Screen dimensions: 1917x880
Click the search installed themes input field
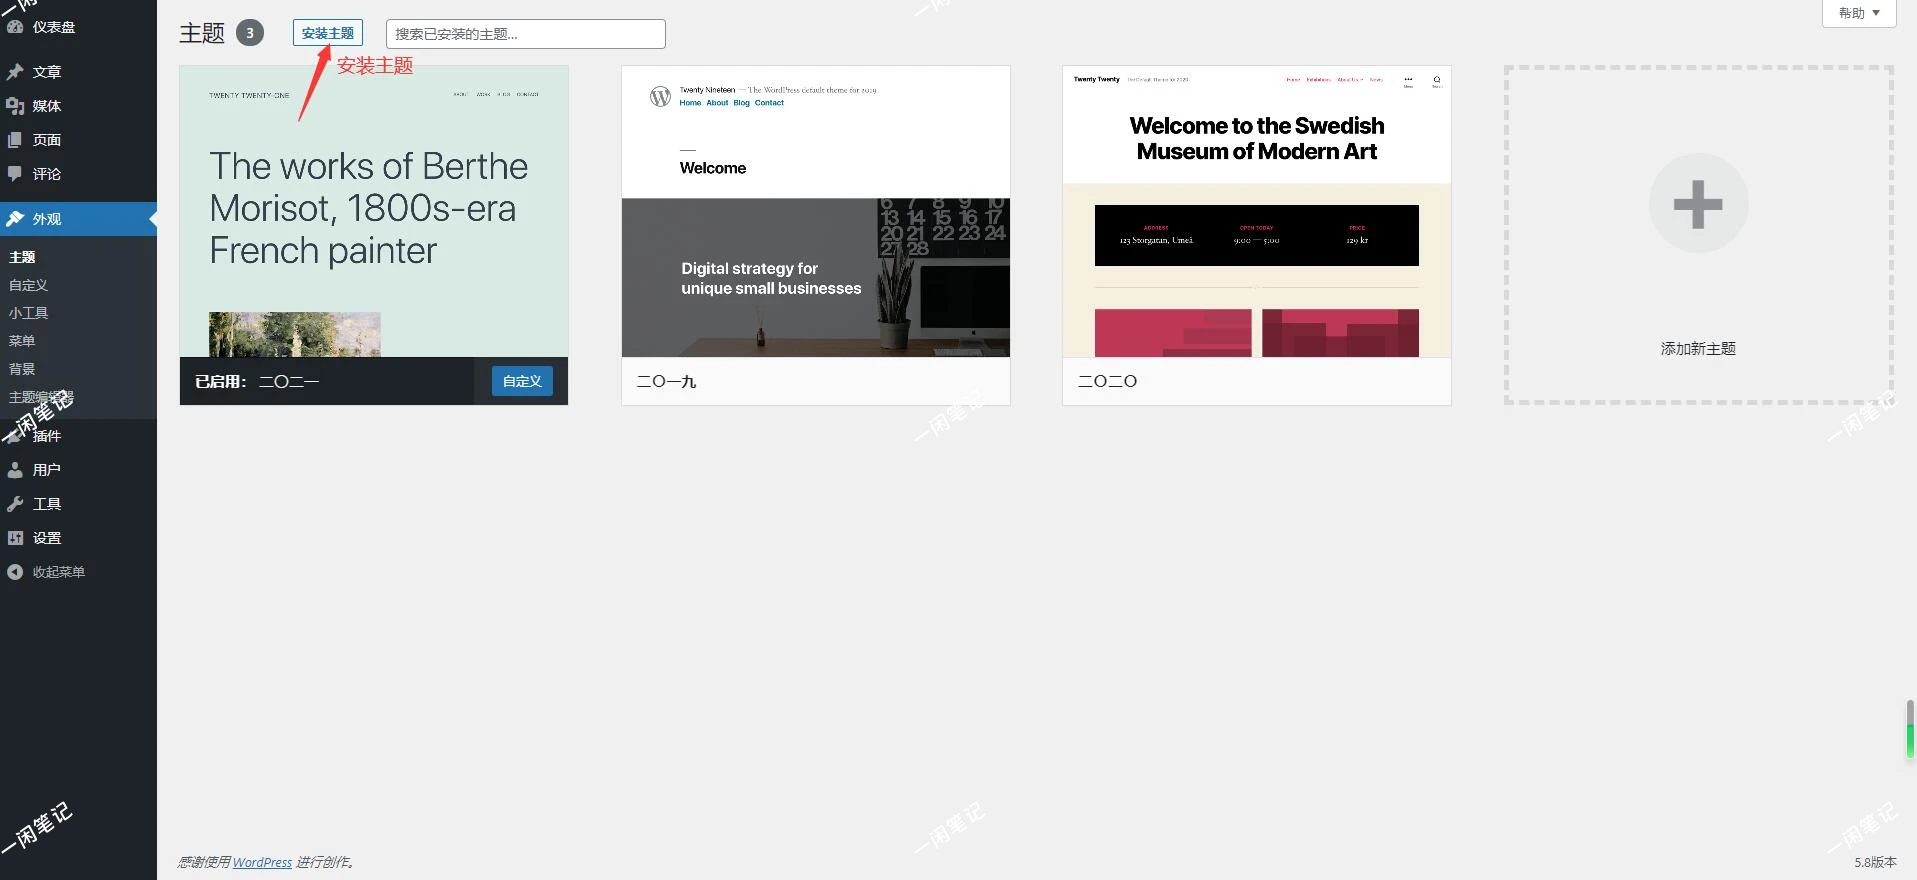pyautogui.click(x=525, y=34)
